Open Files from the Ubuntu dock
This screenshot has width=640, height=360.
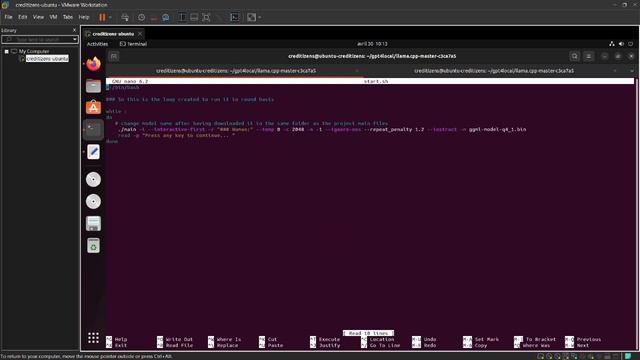coord(93,86)
